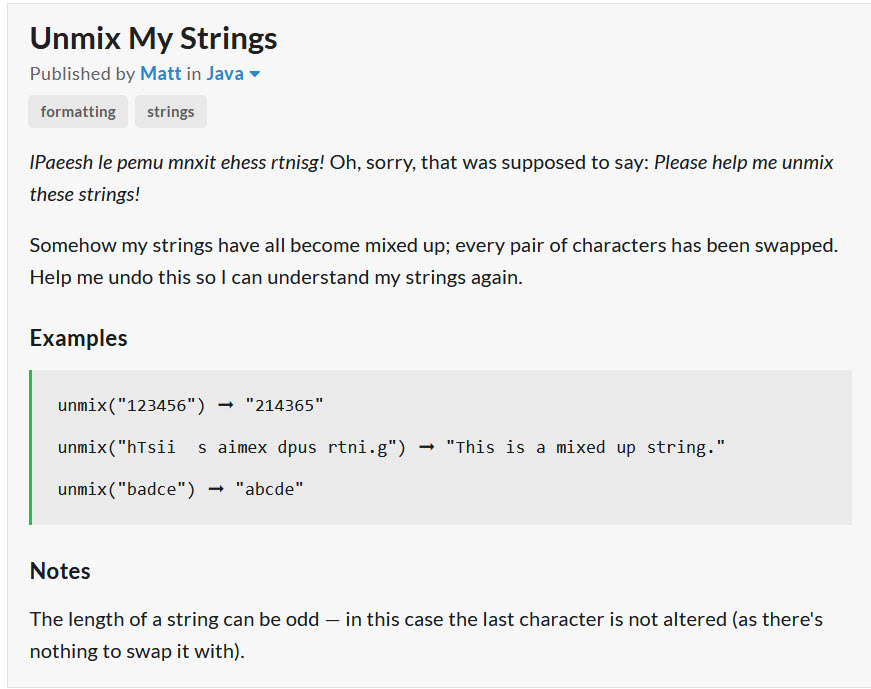
Task: Click the Unmix My Strings title
Action: click(x=153, y=38)
